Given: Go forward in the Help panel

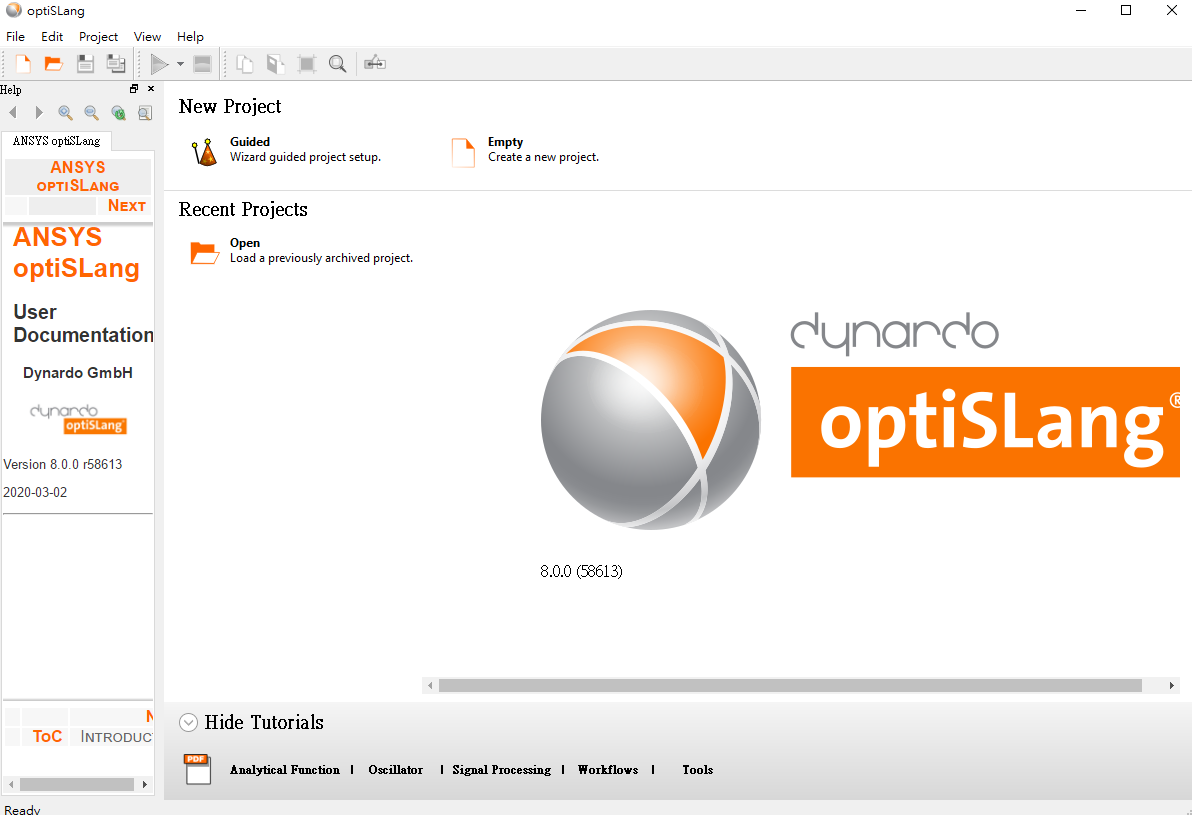Looking at the screenshot, I should tap(39, 113).
